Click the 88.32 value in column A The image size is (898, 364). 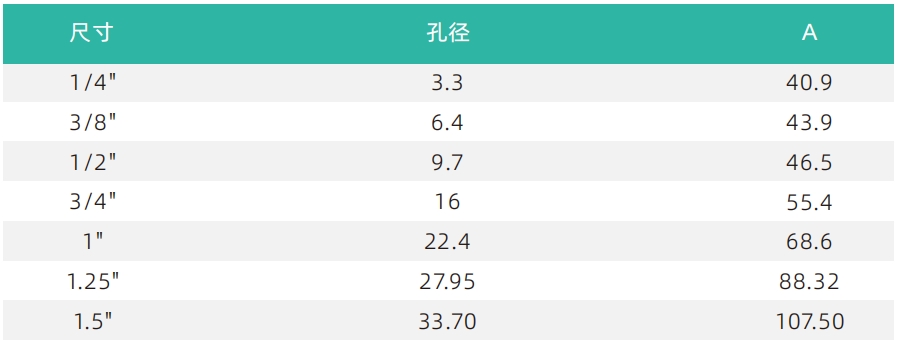(809, 282)
